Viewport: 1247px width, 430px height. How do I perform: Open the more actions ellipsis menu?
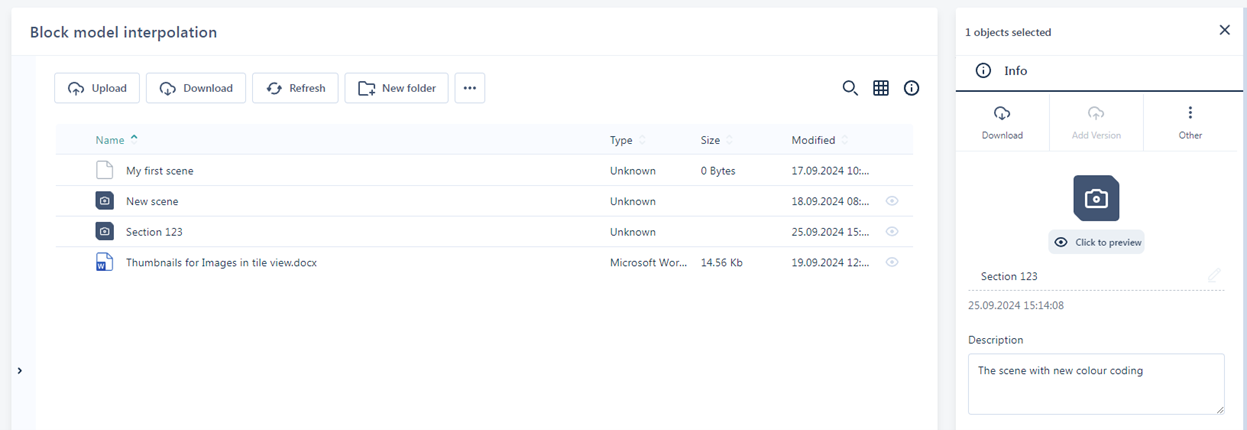[470, 88]
